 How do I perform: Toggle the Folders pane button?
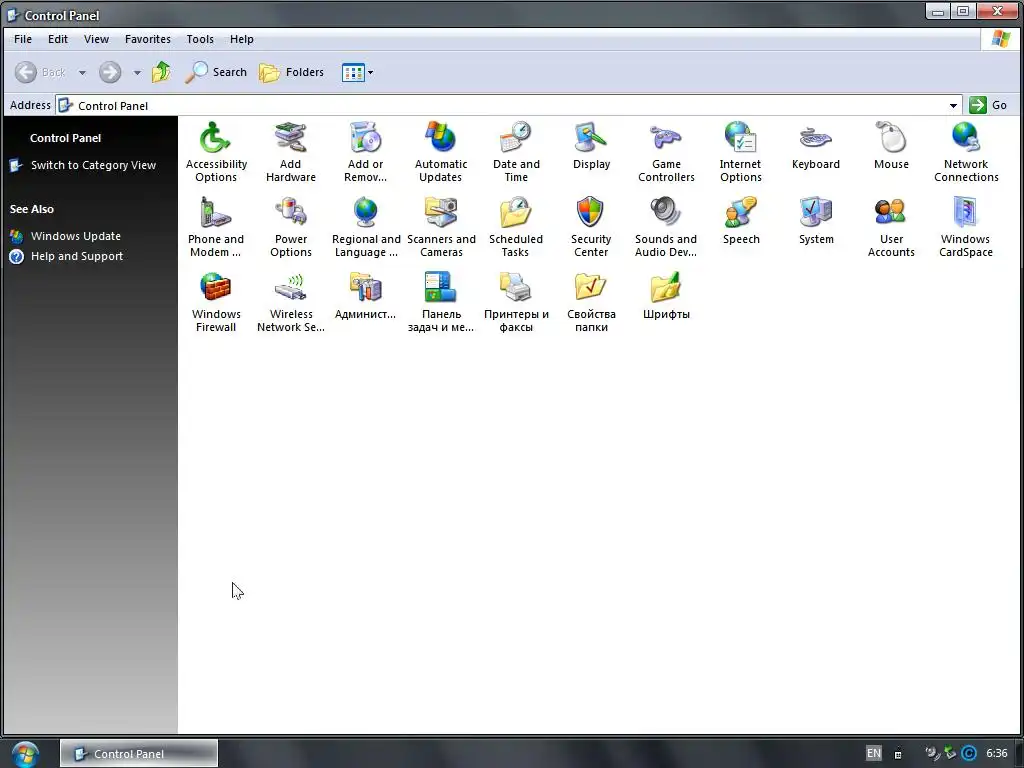(291, 72)
